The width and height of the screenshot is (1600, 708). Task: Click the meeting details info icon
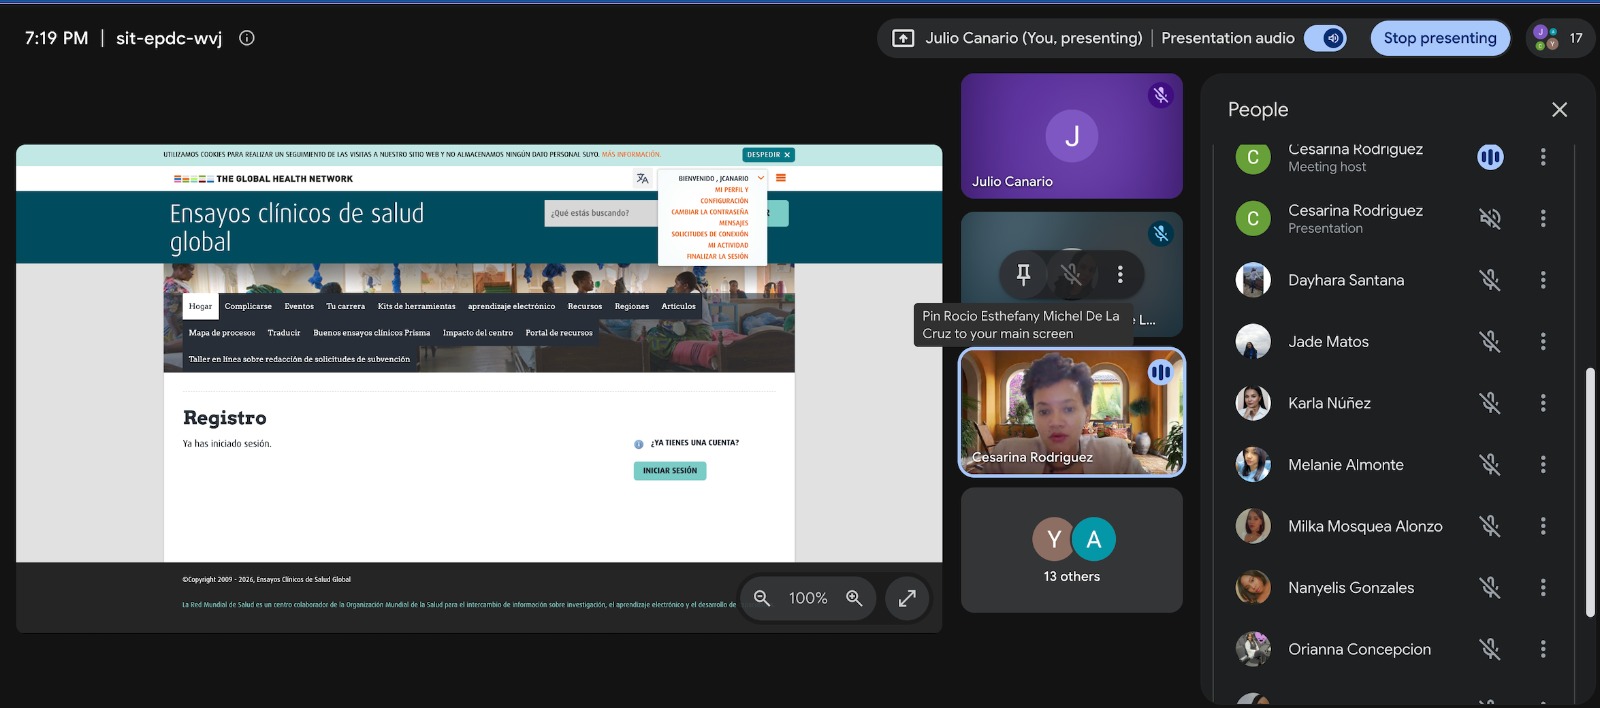pyautogui.click(x=247, y=38)
